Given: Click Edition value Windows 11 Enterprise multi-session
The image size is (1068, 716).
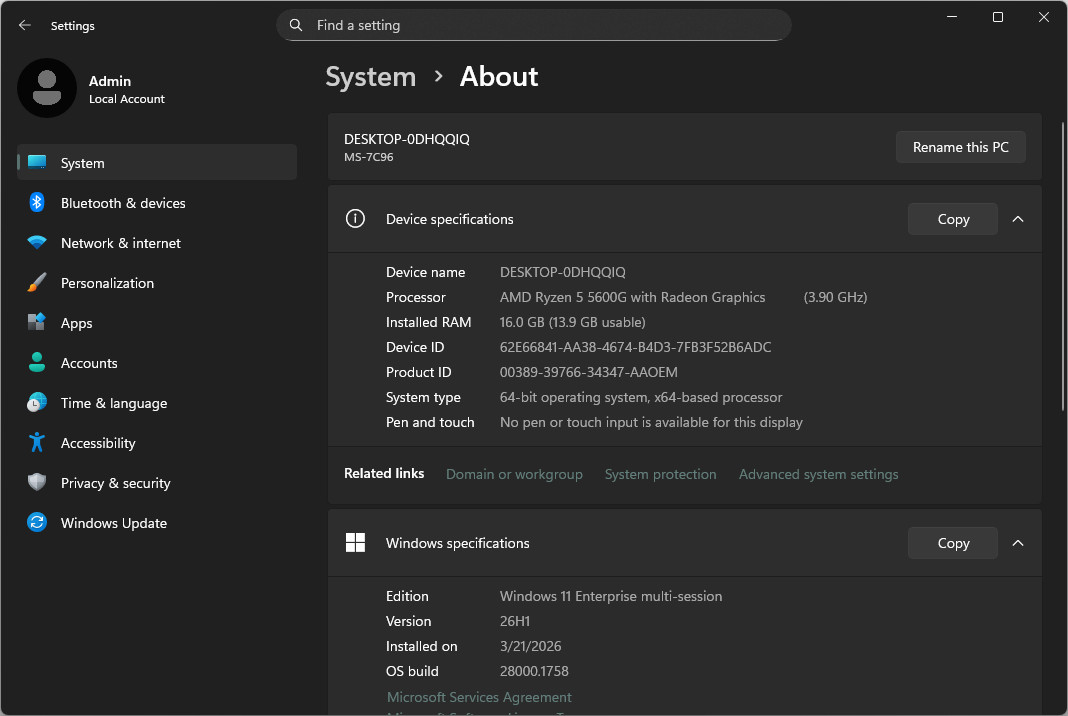Looking at the screenshot, I should pos(611,596).
